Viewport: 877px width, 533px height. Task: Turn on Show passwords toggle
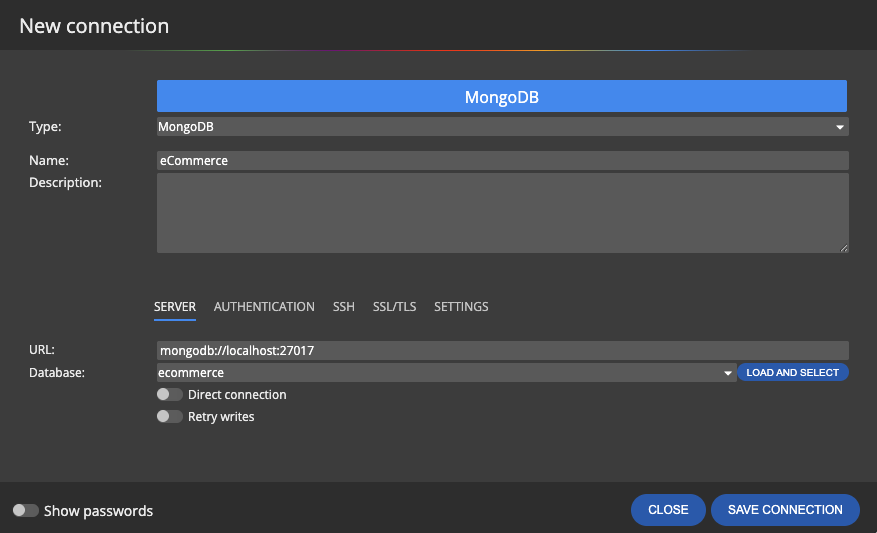click(x=26, y=510)
